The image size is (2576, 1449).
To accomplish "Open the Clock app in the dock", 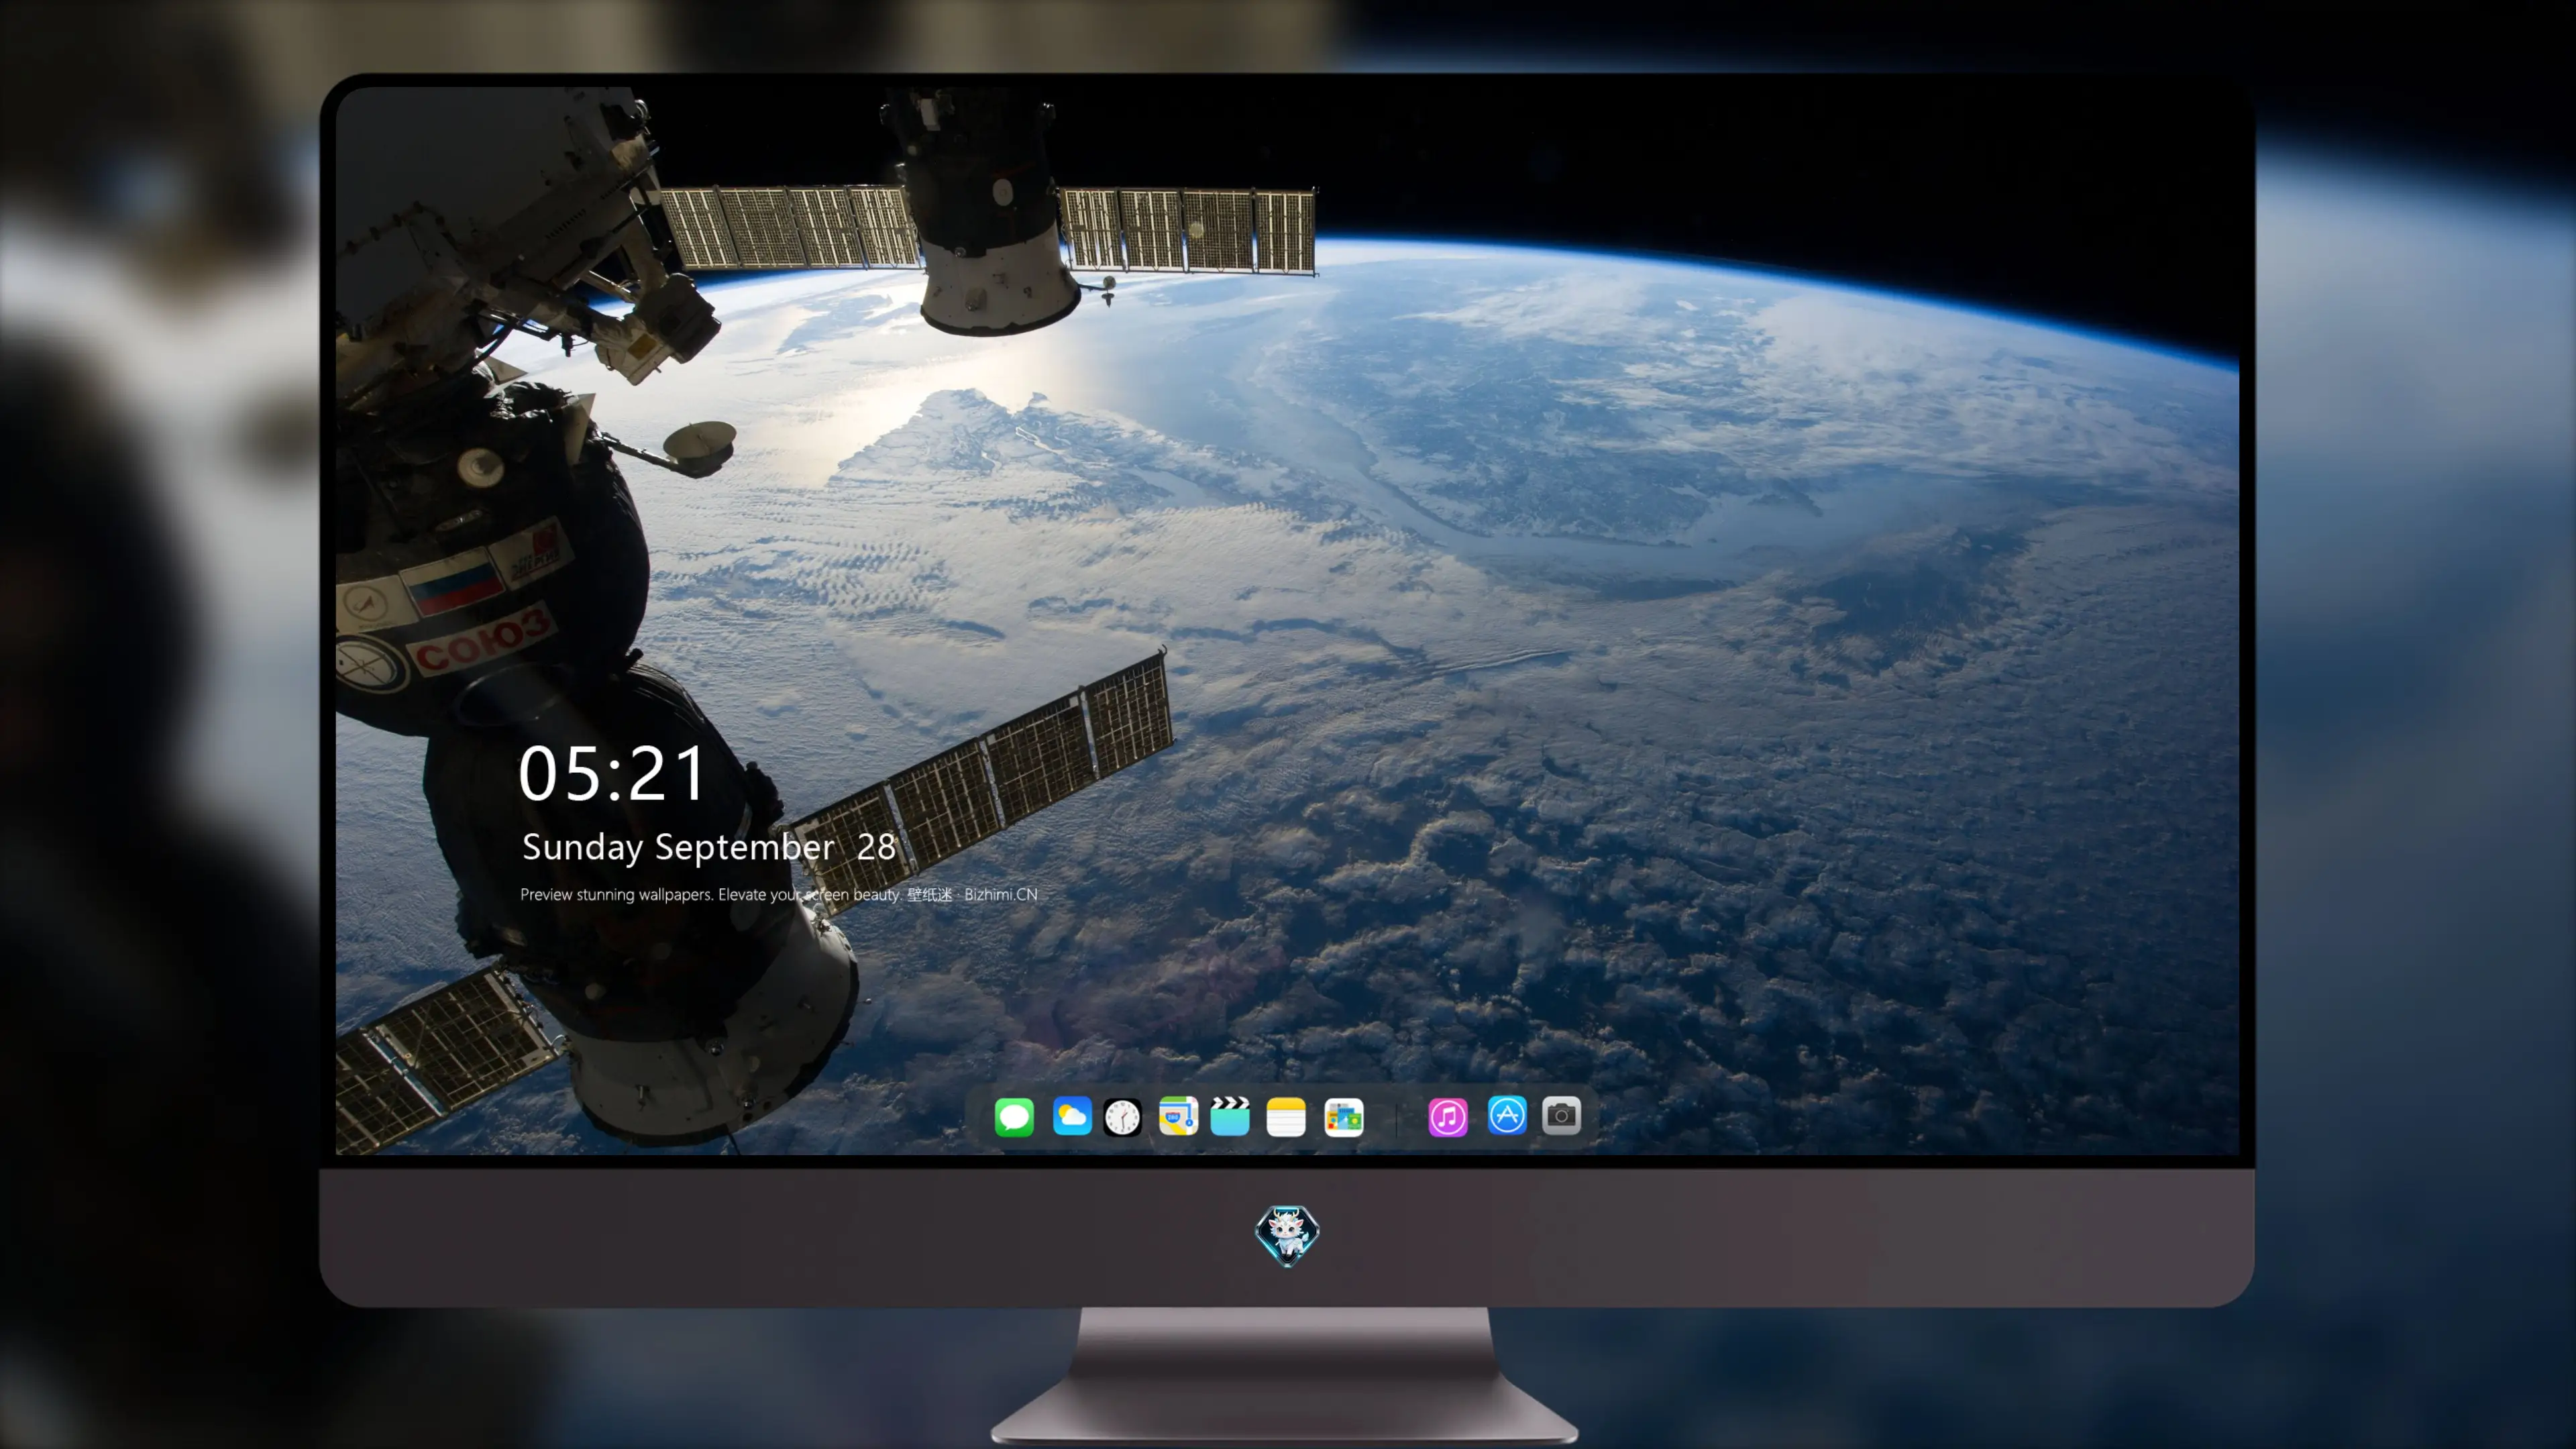I will [x=1122, y=1117].
